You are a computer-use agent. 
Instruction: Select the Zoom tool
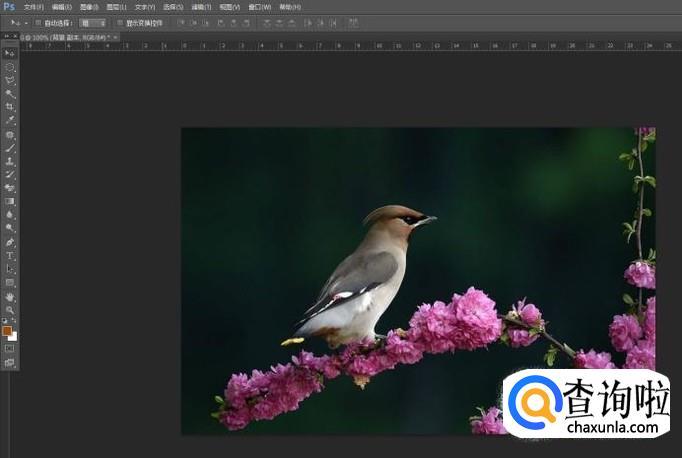(x=10, y=310)
